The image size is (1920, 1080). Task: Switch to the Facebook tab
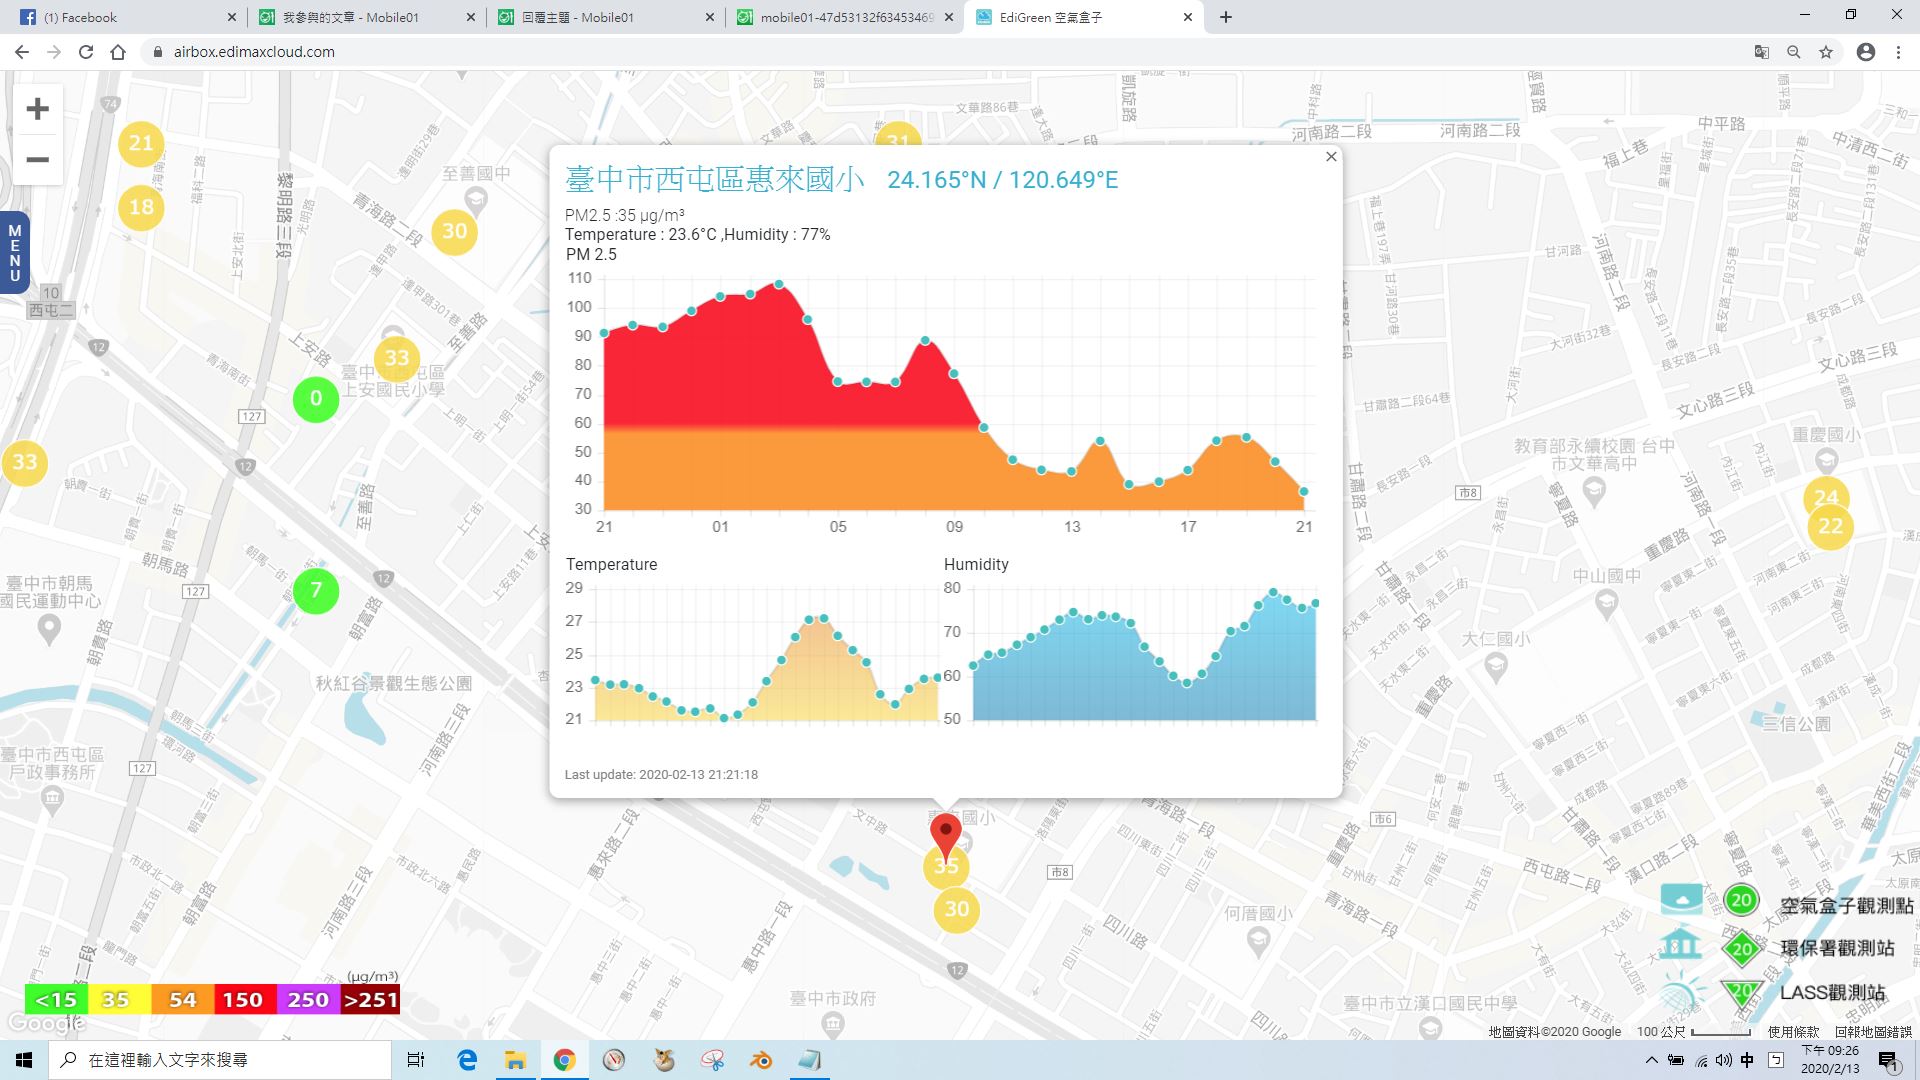125,17
